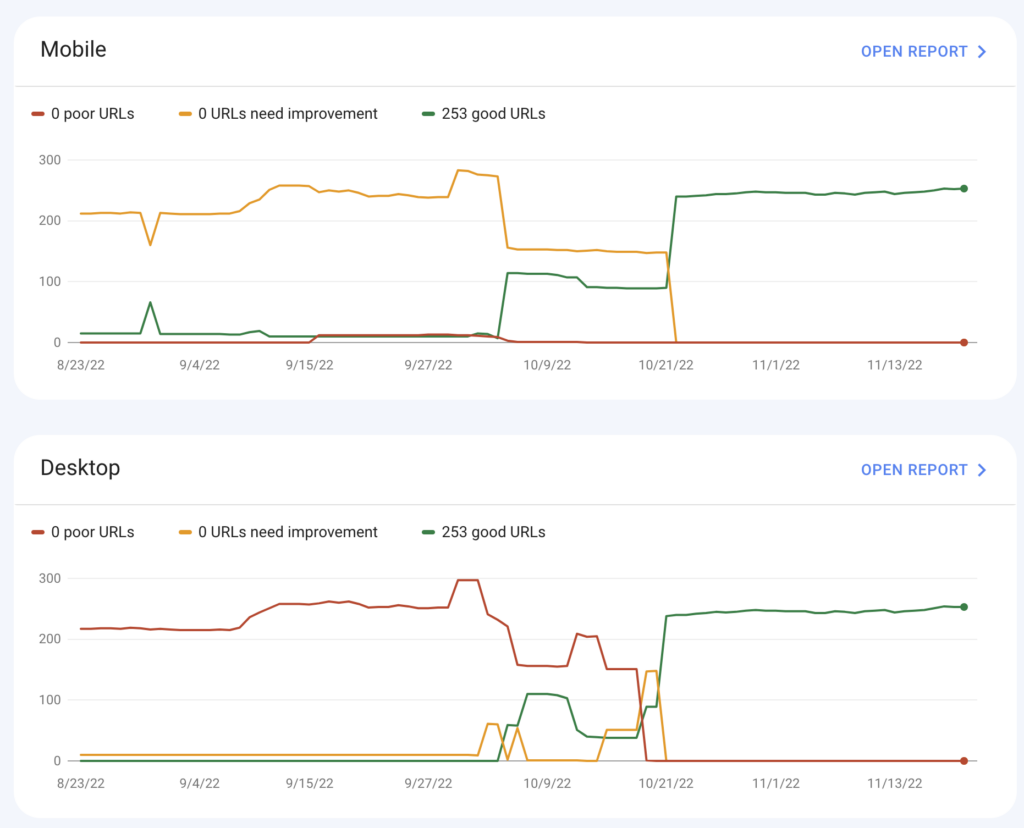The height and width of the screenshot is (828, 1024).
Task: Click the 9/15/22 date label on Desktop chart
Action: (310, 784)
